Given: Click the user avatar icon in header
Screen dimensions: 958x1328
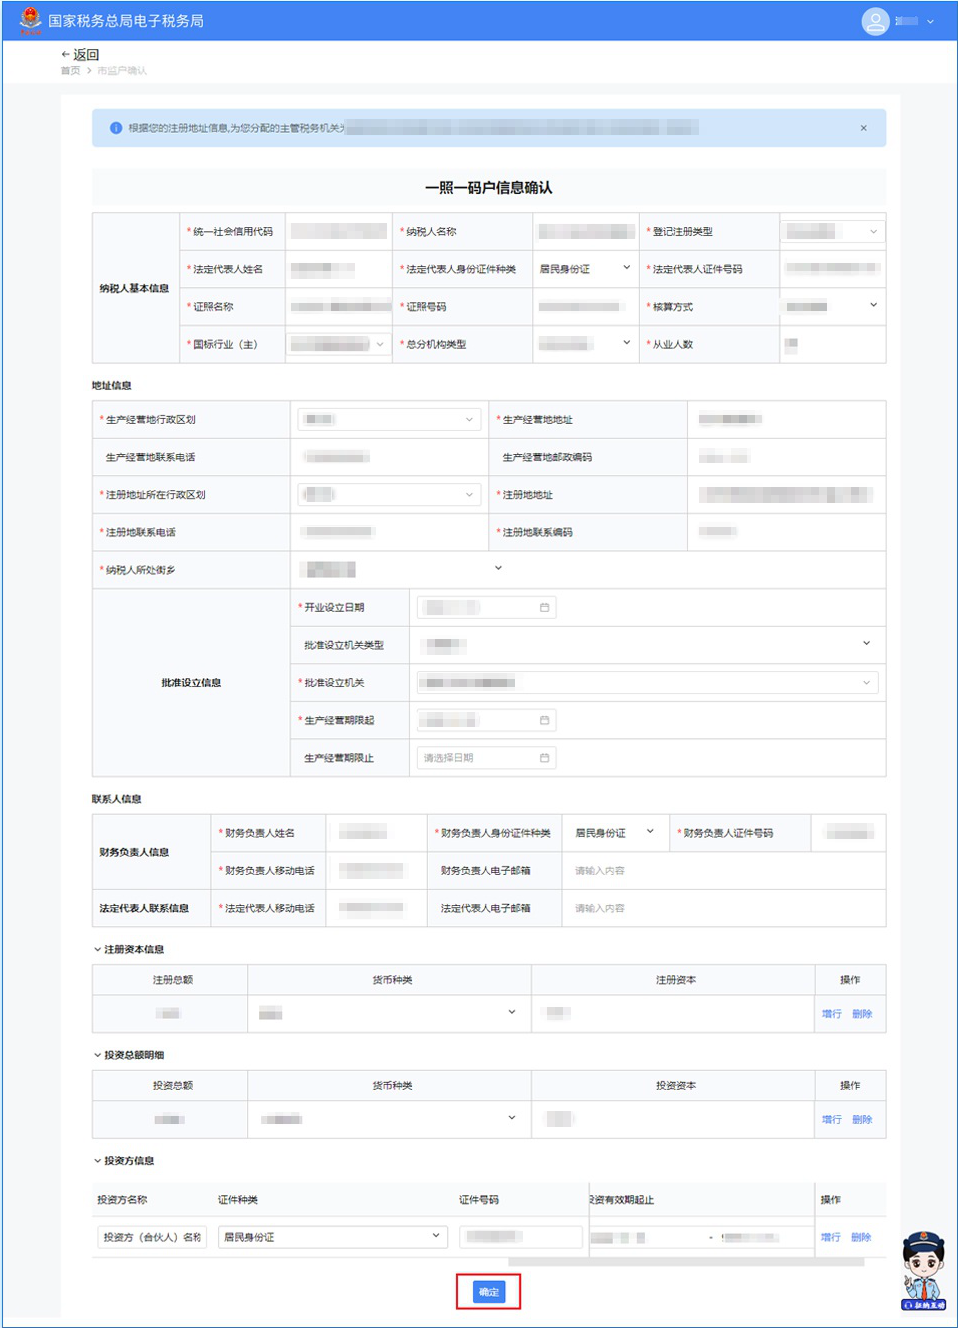Looking at the screenshot, I should coord(875,21).
